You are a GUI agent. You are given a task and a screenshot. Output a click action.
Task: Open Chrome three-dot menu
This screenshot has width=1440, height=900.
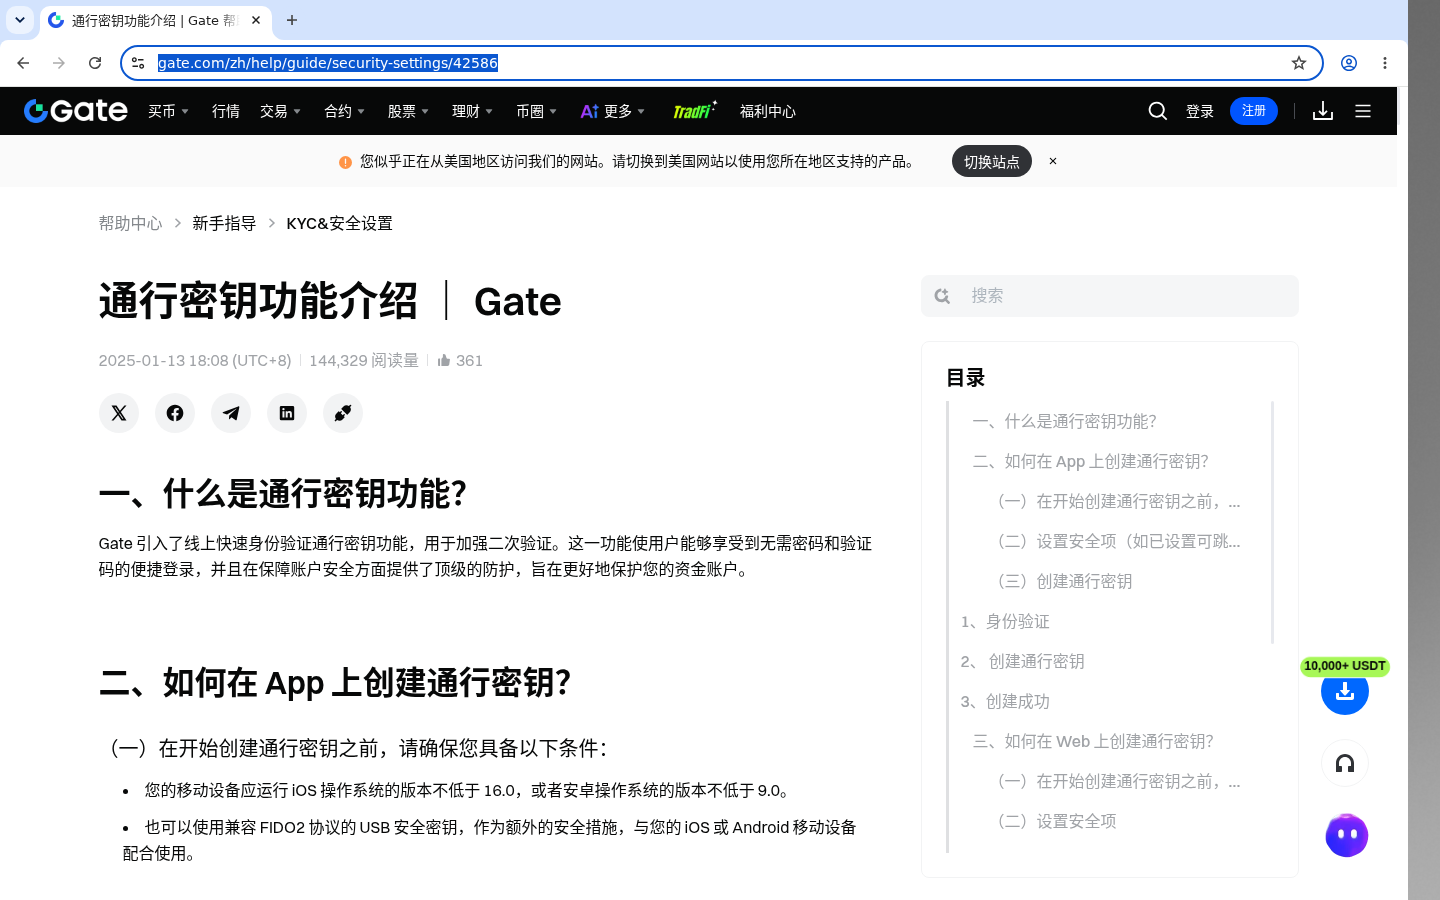pos(1385,63)
